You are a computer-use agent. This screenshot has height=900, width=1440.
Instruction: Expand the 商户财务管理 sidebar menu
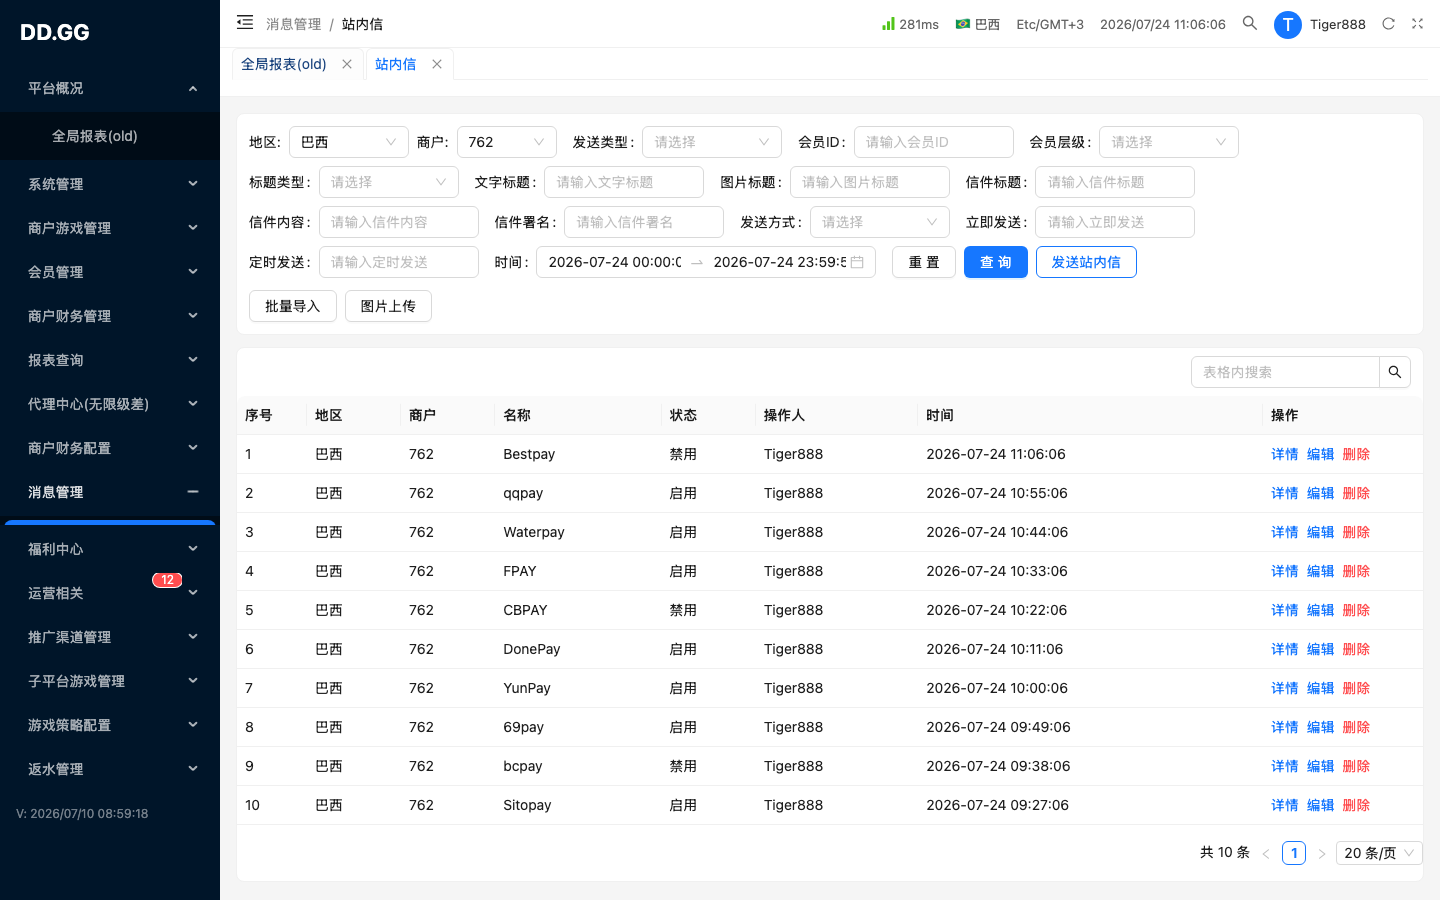tap(110, 316)
